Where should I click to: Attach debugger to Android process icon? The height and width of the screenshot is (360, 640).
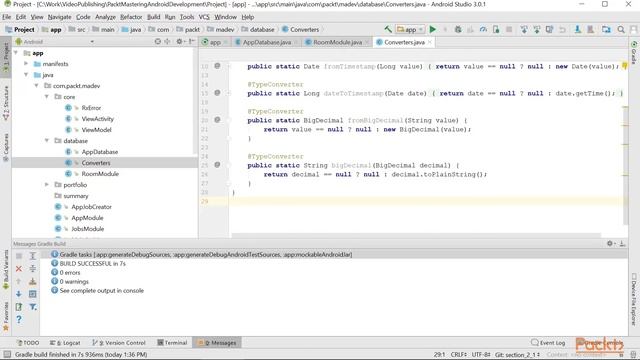[x=496, y=29]
